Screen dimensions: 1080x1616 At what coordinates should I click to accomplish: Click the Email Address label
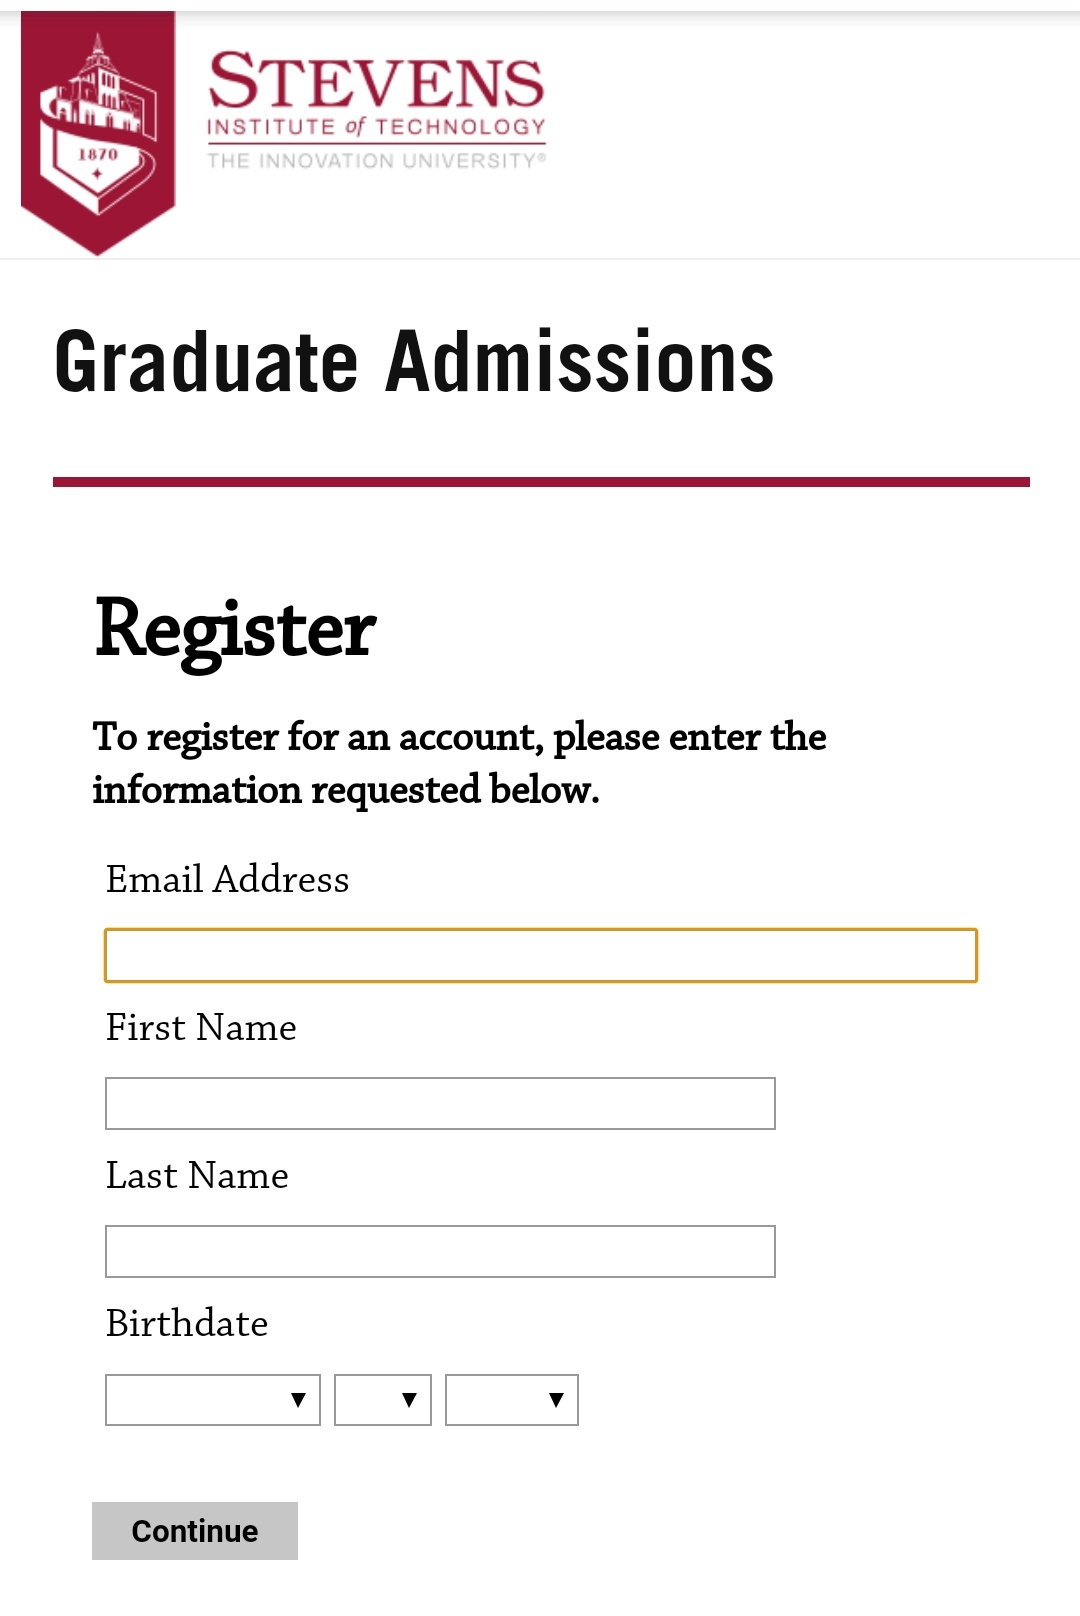coord(227,879)
